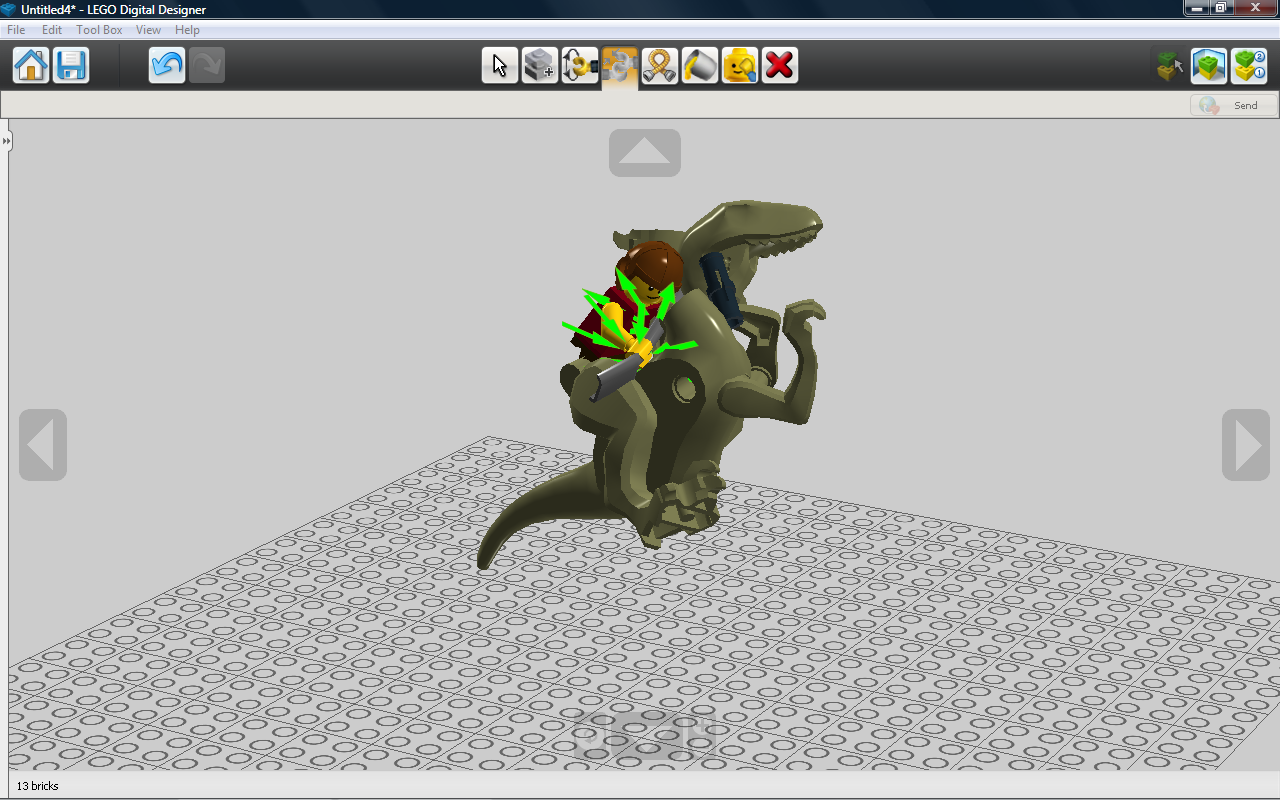
Task: Open the View menu
Action: pos(148,30)
